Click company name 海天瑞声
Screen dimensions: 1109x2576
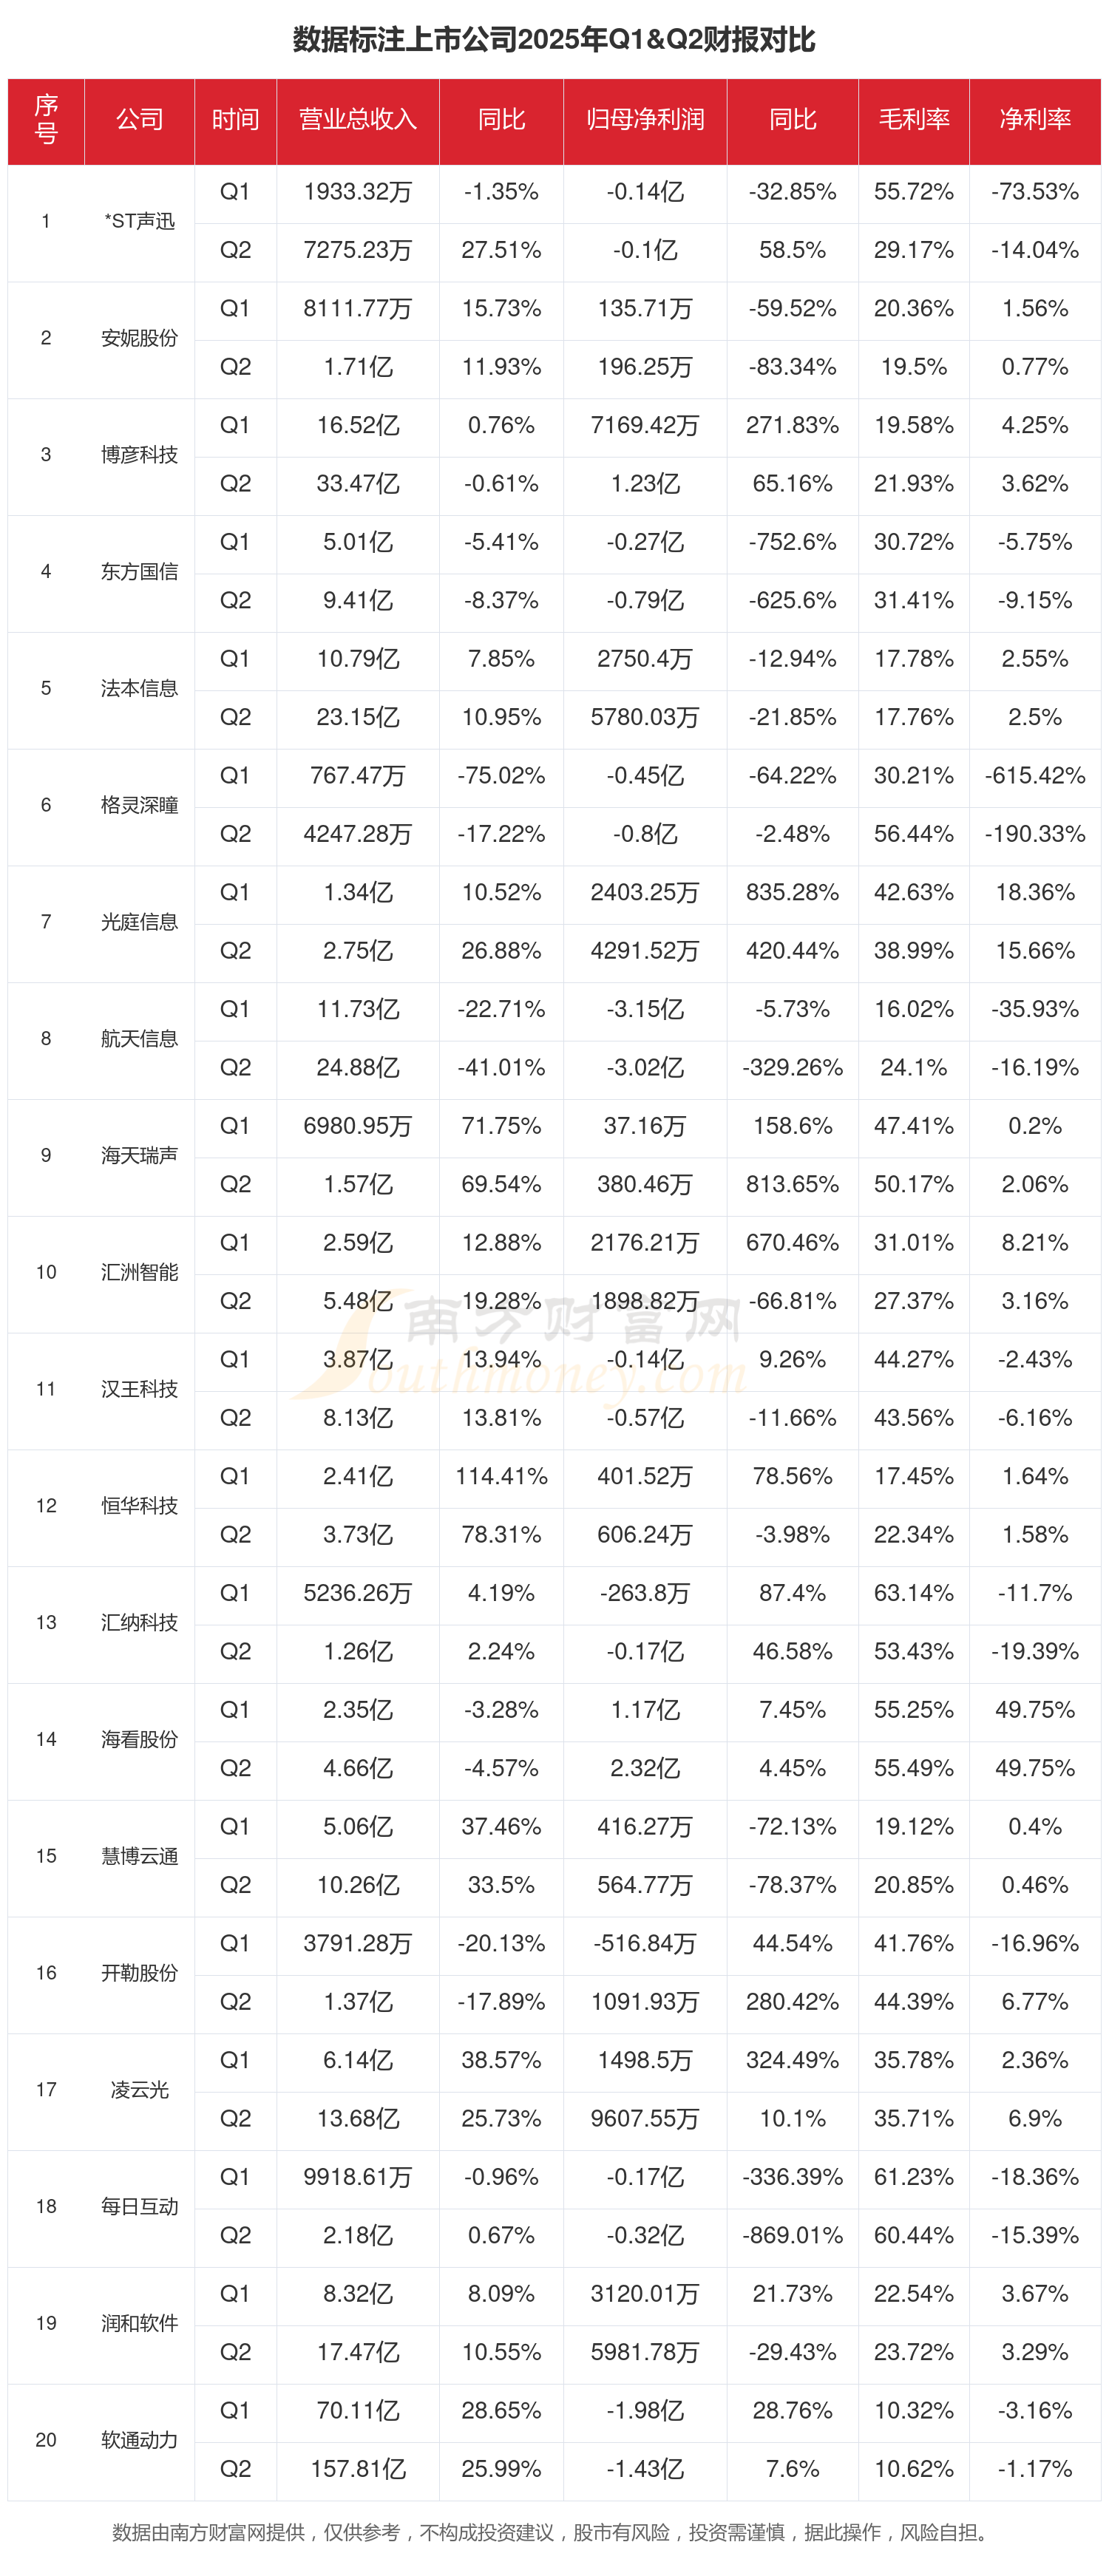pyautogui.click(x=139, y=1155)
